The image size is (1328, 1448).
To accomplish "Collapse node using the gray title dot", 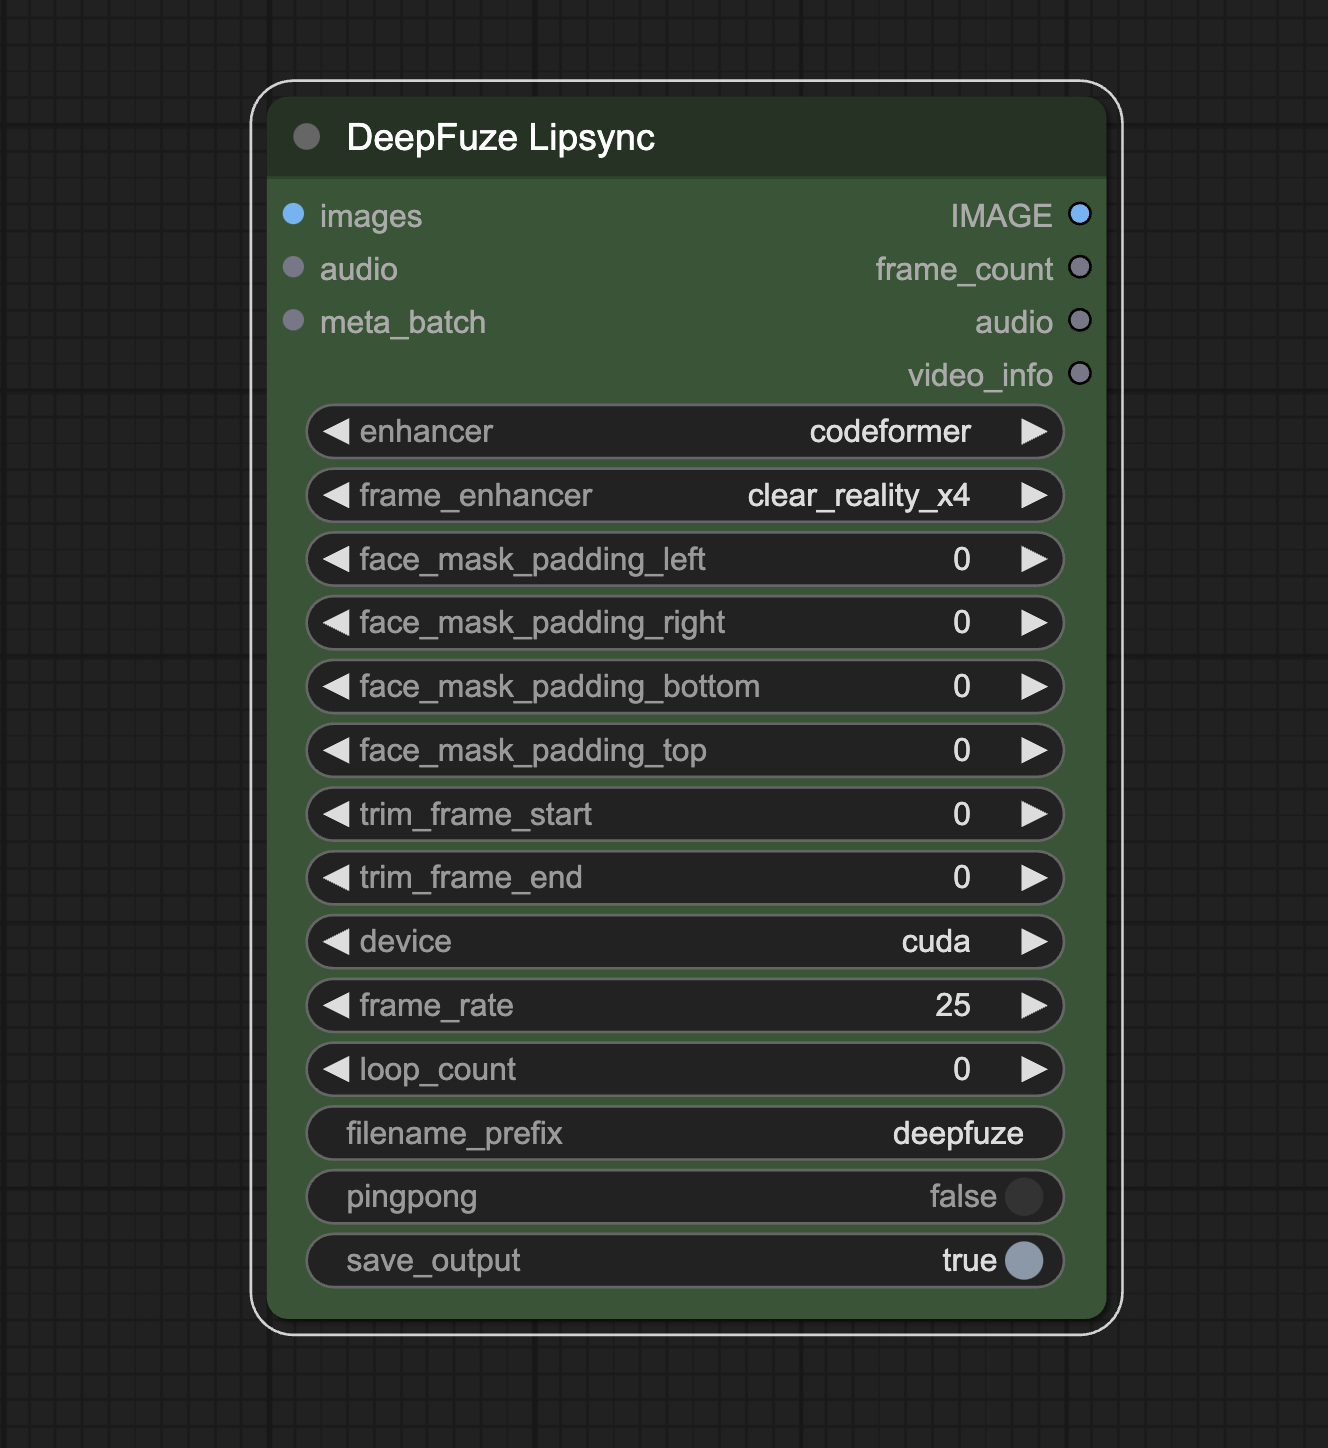I will [307, 137].
